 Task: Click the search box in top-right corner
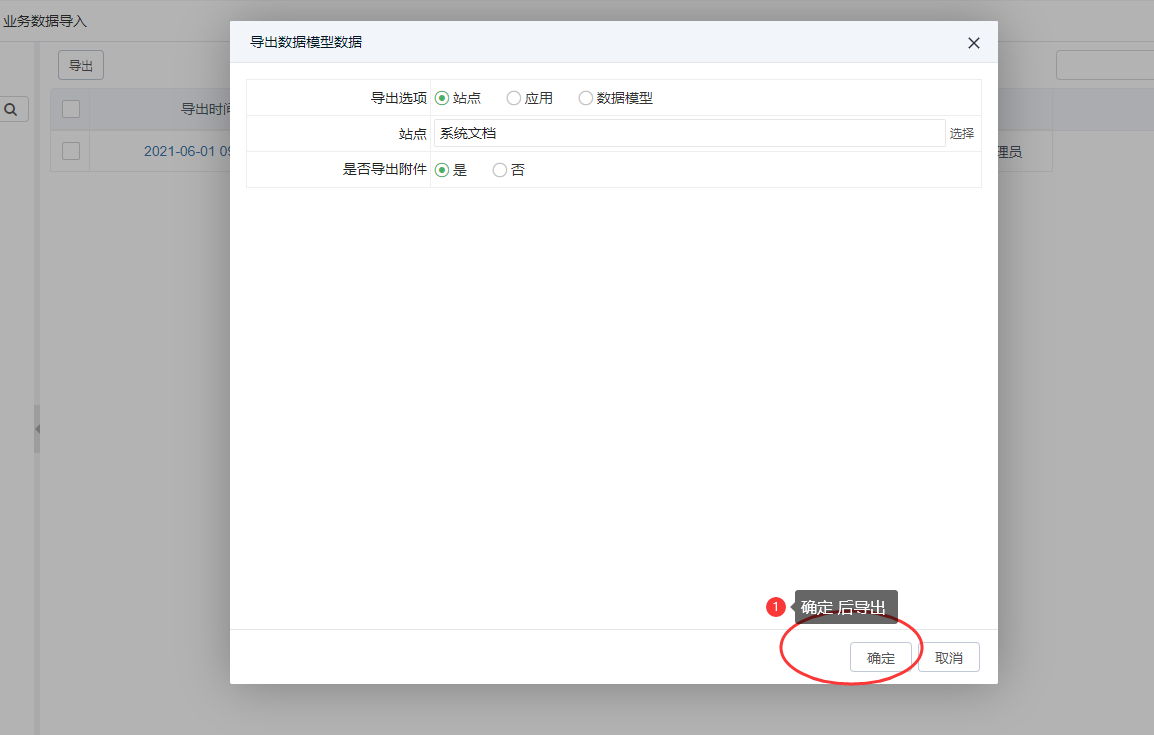1105,65
